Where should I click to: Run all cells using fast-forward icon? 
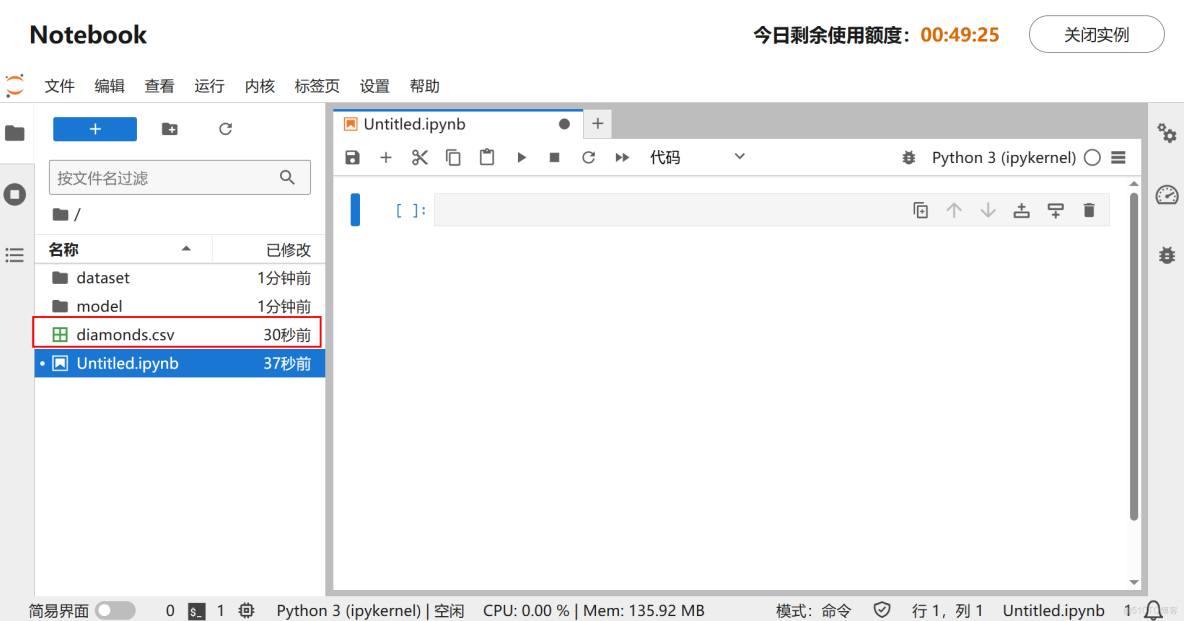point(622,157)
